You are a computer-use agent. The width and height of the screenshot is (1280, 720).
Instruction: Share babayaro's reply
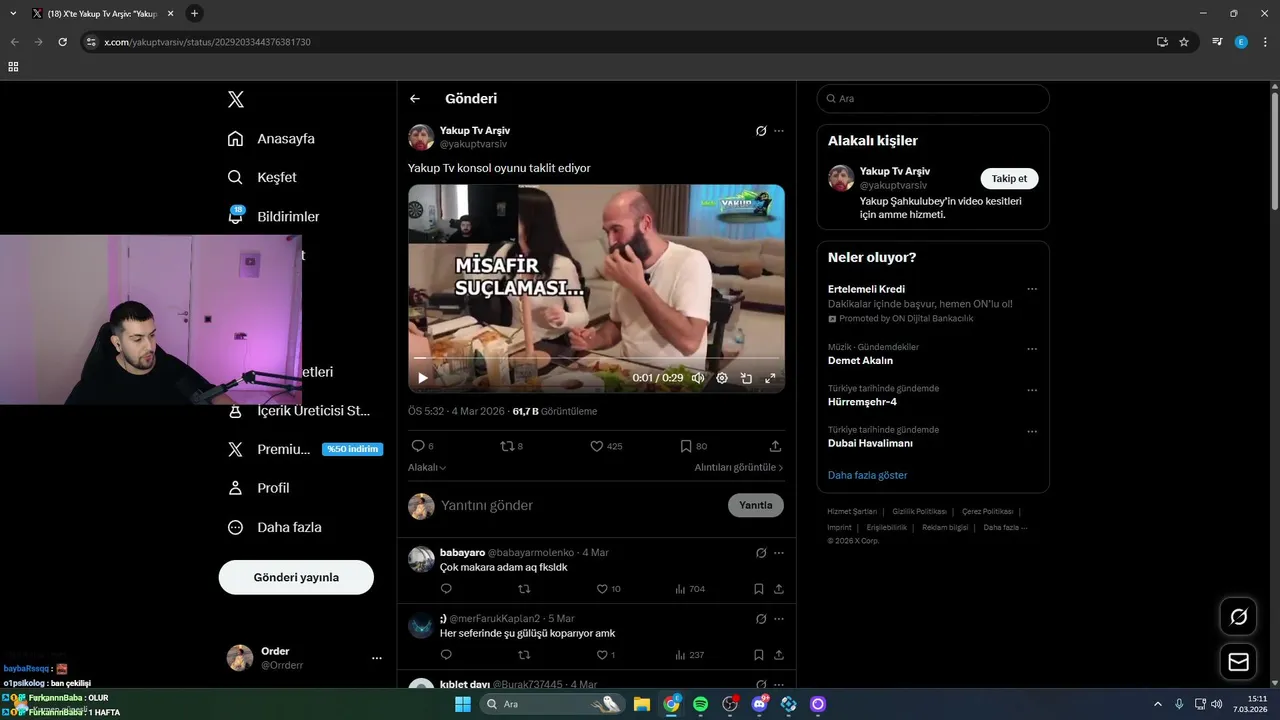point(779,589)
